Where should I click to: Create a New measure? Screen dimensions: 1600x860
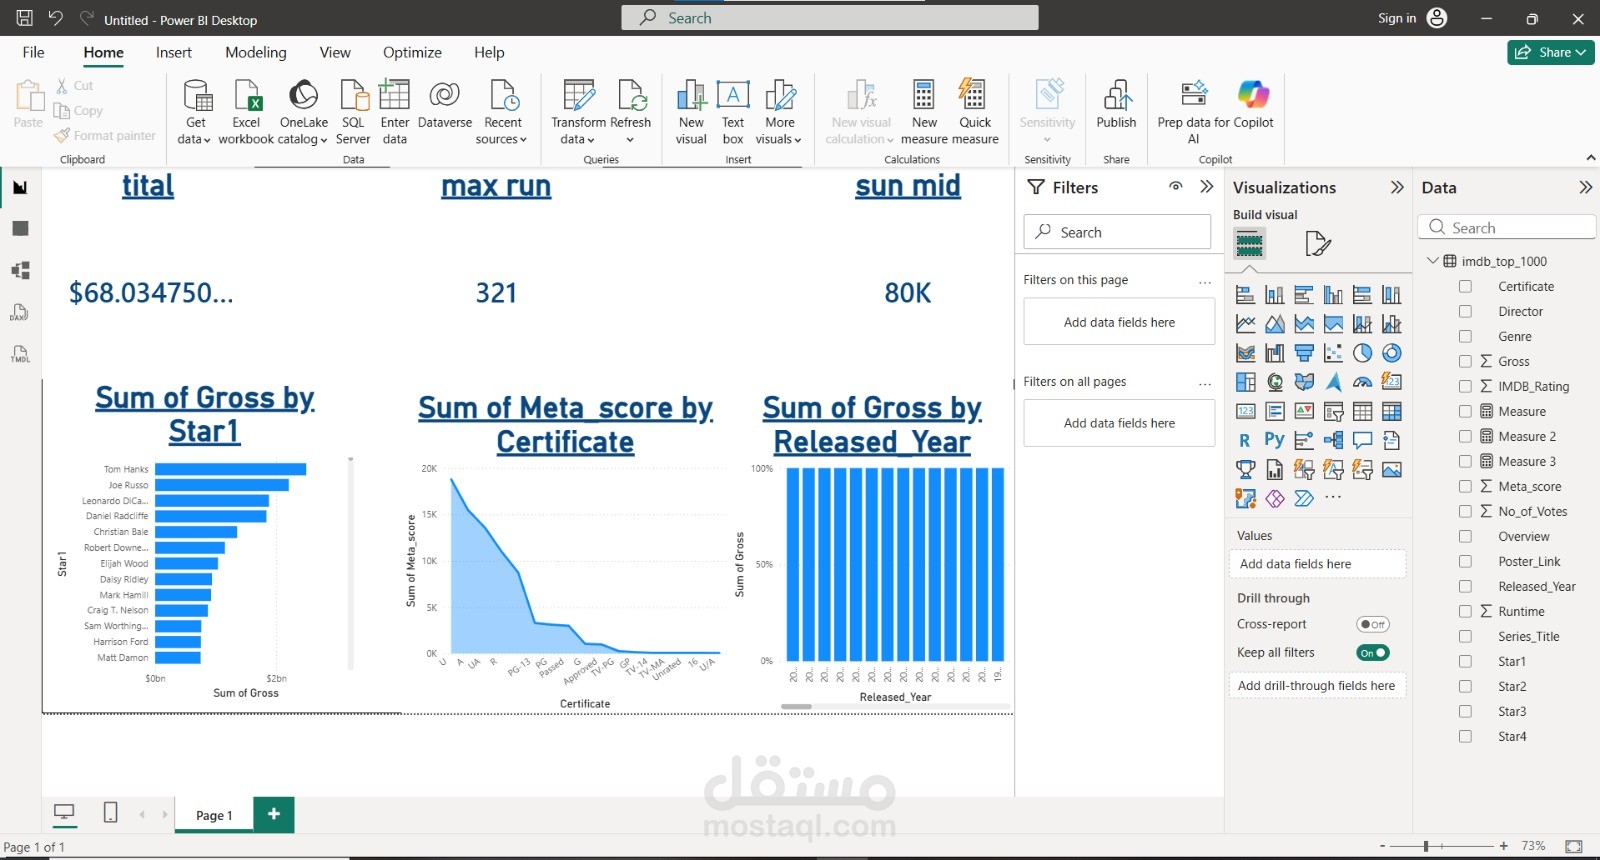click(924, 112)
